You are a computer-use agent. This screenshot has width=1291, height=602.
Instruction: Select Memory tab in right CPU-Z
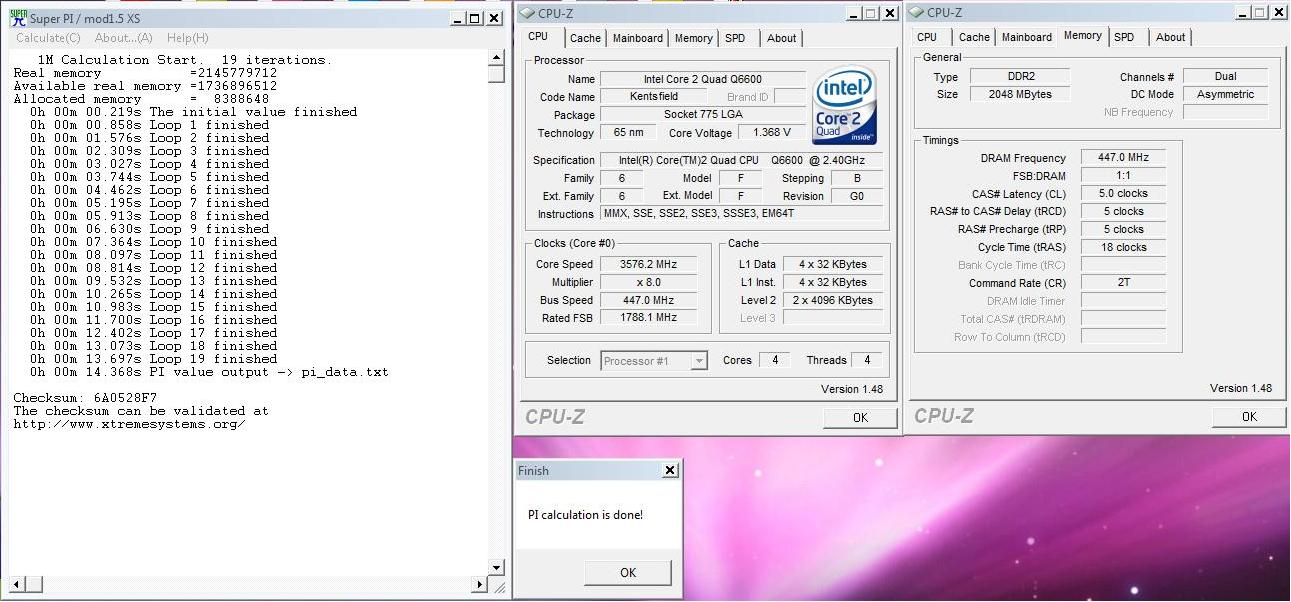(1082, 35)
